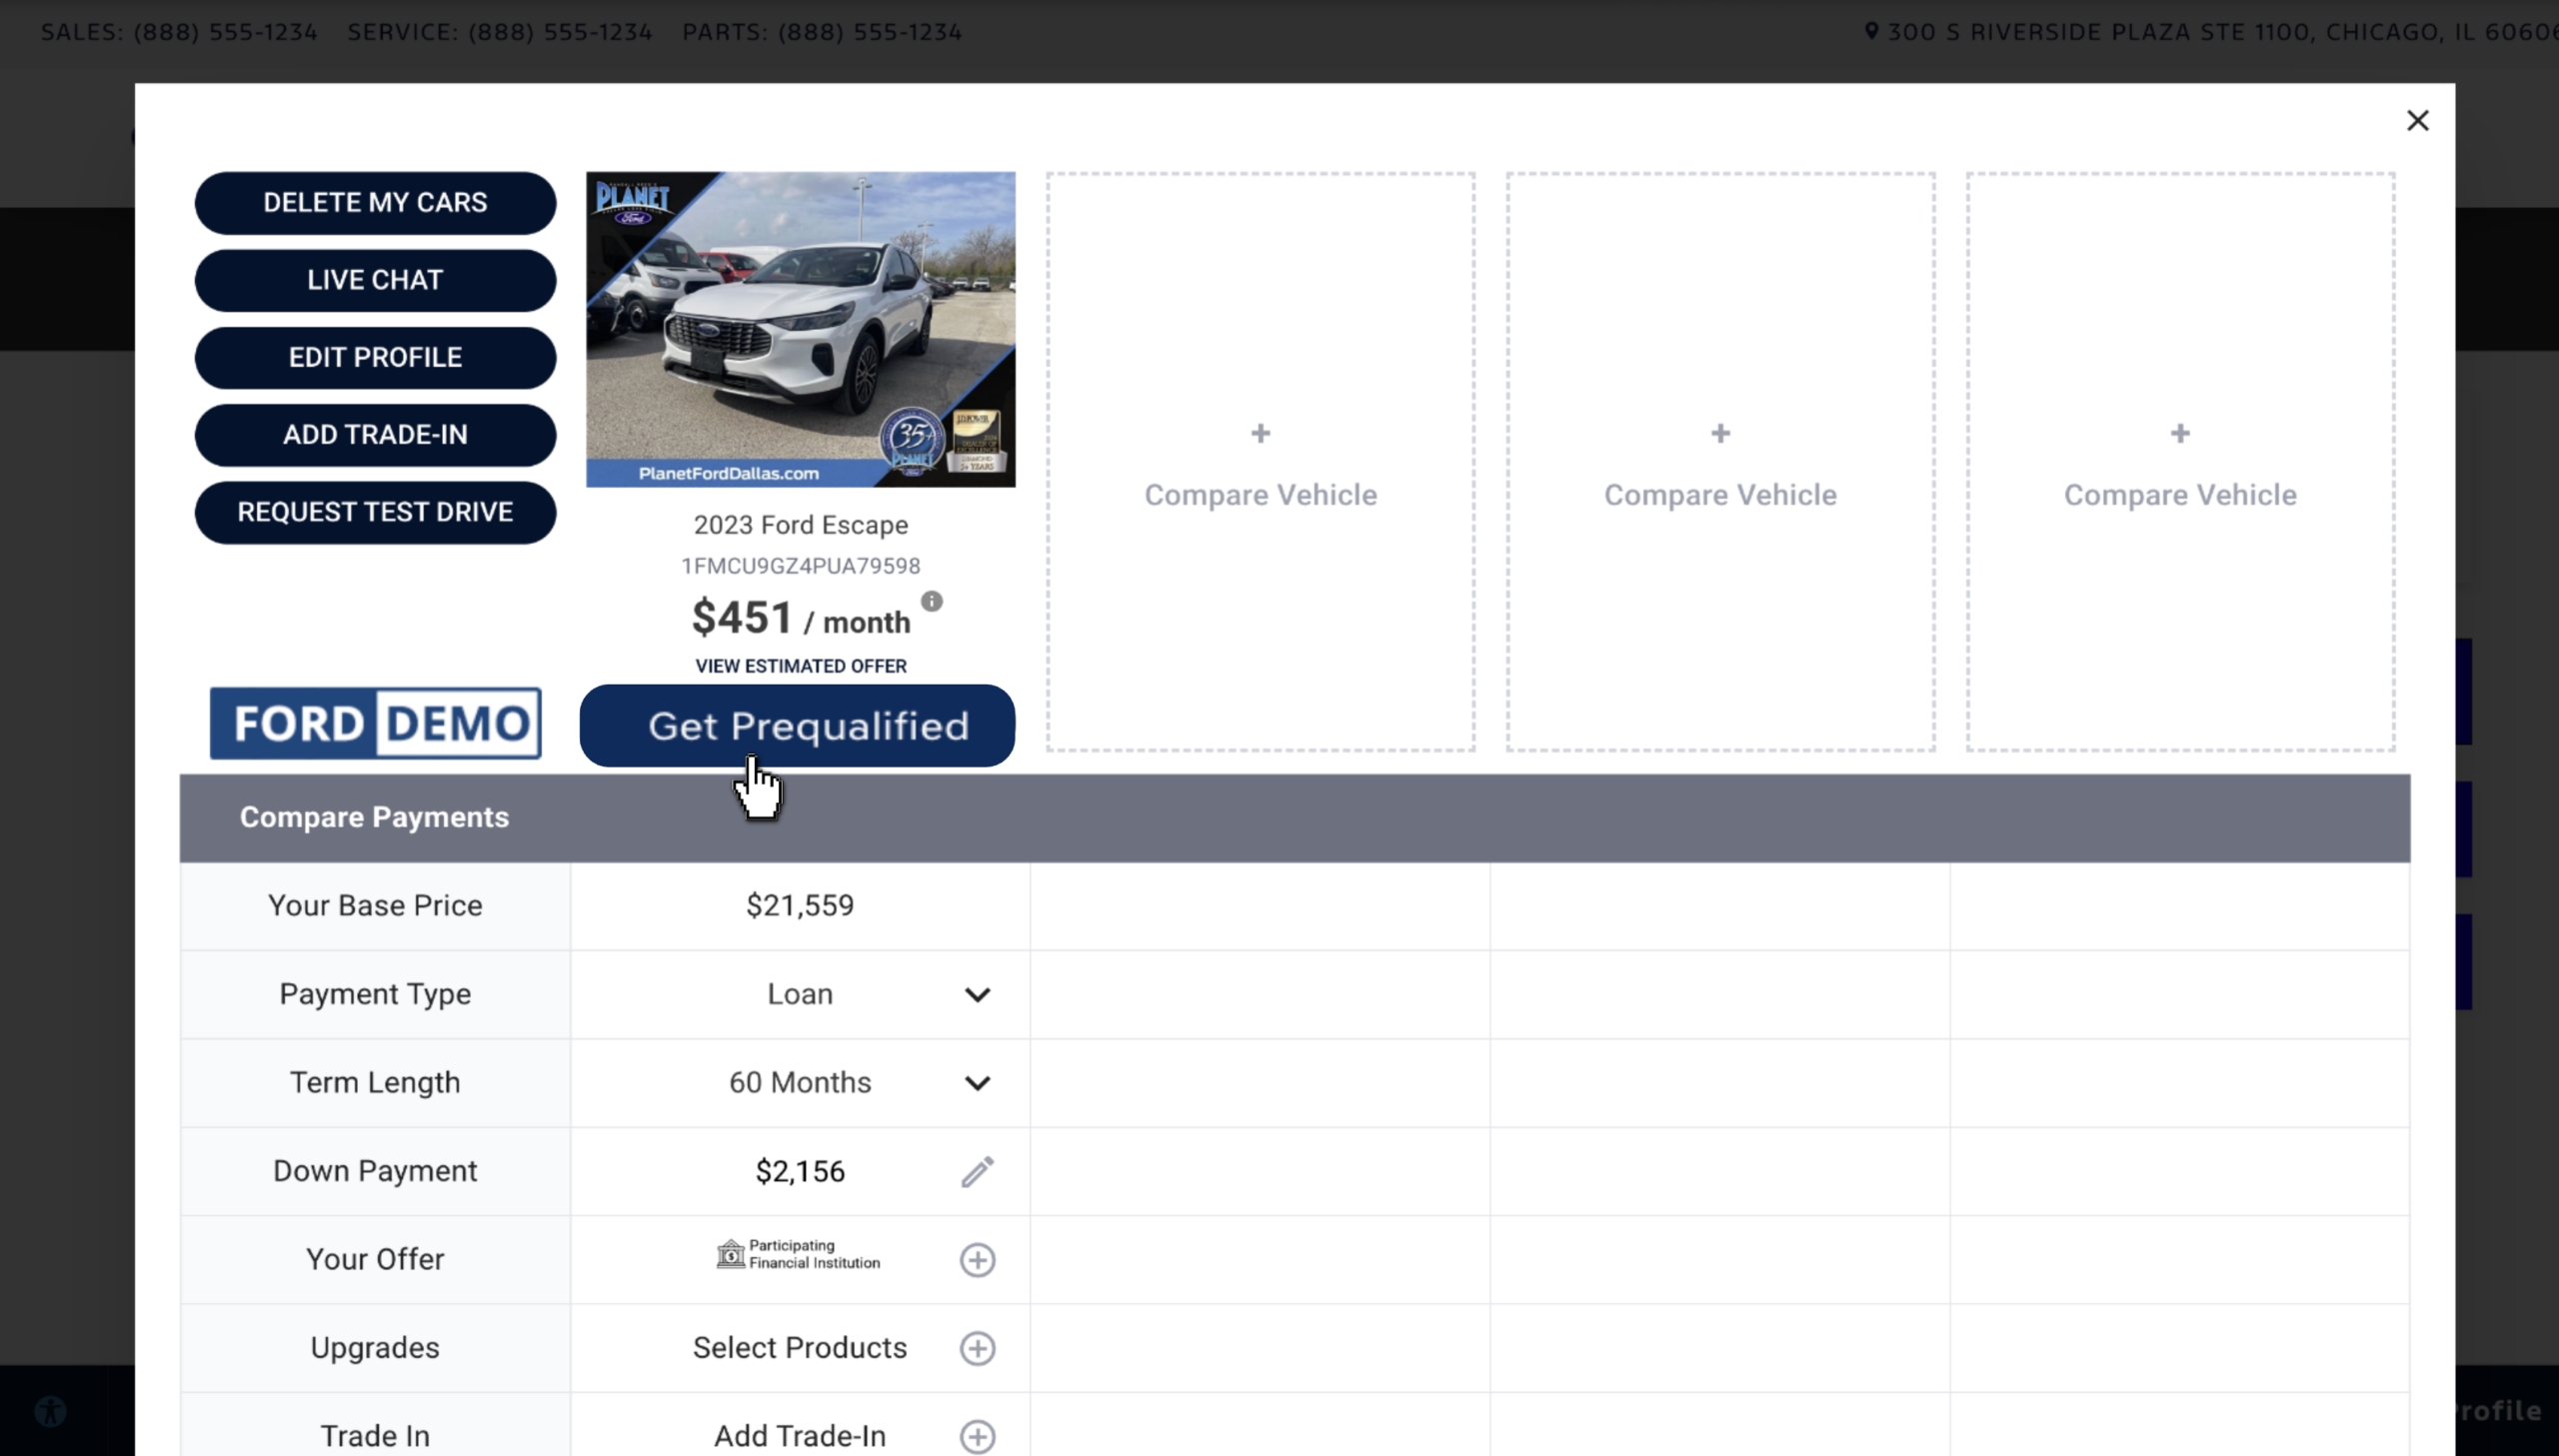Add upgrades using Select Products plus icon
This screenshot has height=1456, width=2559.
coord(977,1348)
